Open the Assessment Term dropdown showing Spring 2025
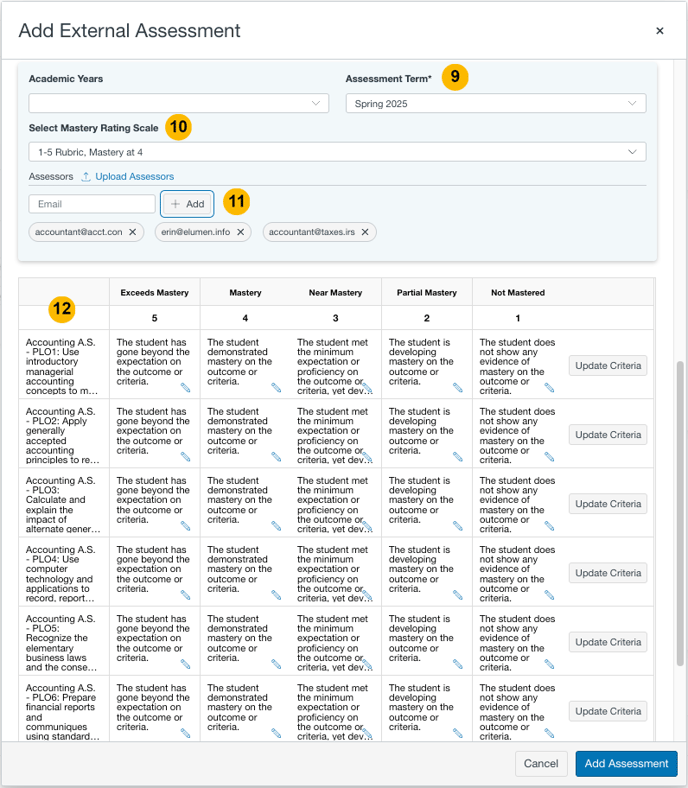The width and height of the screenshot is (688, 788). tap(496, 103)
